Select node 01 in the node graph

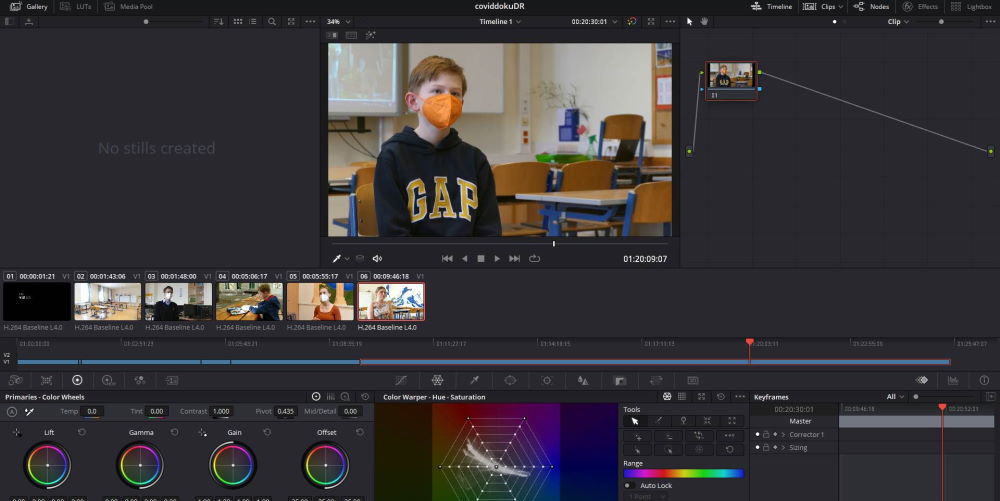(x=731, y=80)
